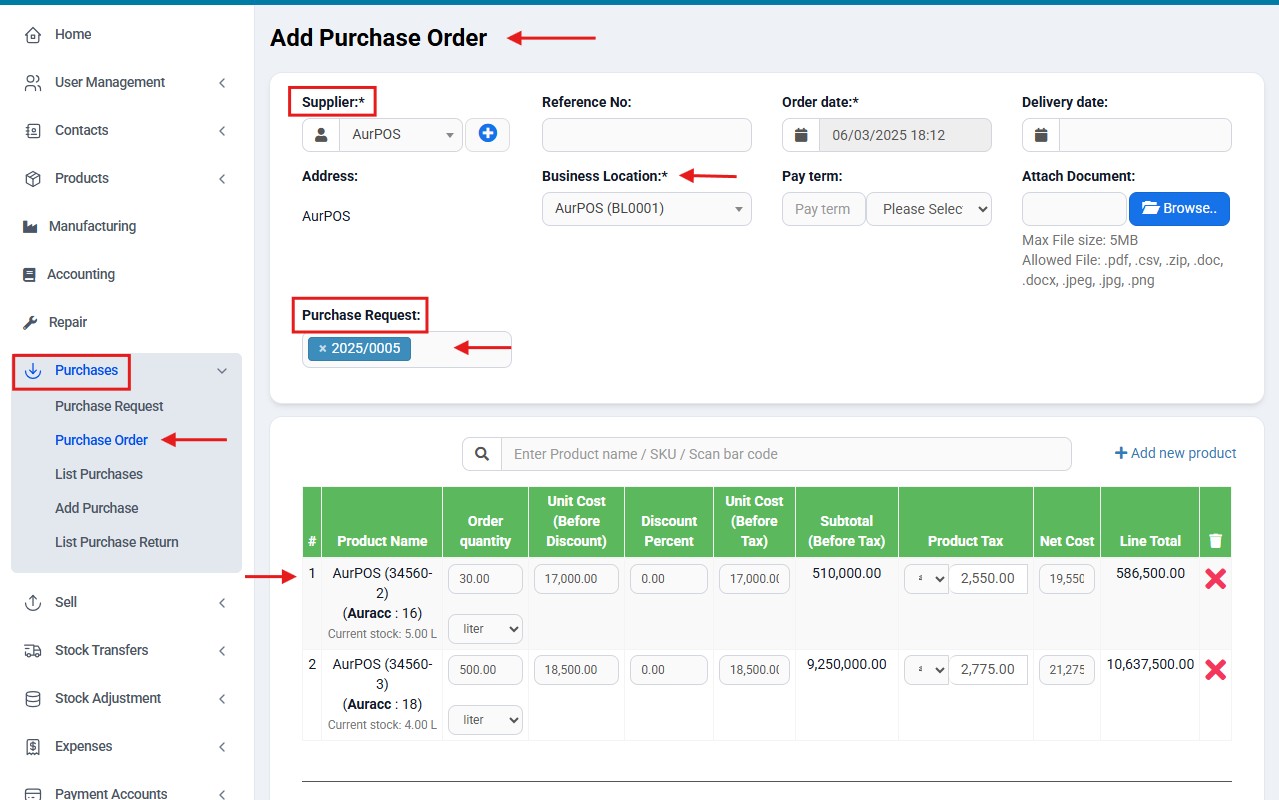Click the Repair wrench icon
The height and width of the screenshot is (800, 1279).
(x=30, y=323)
